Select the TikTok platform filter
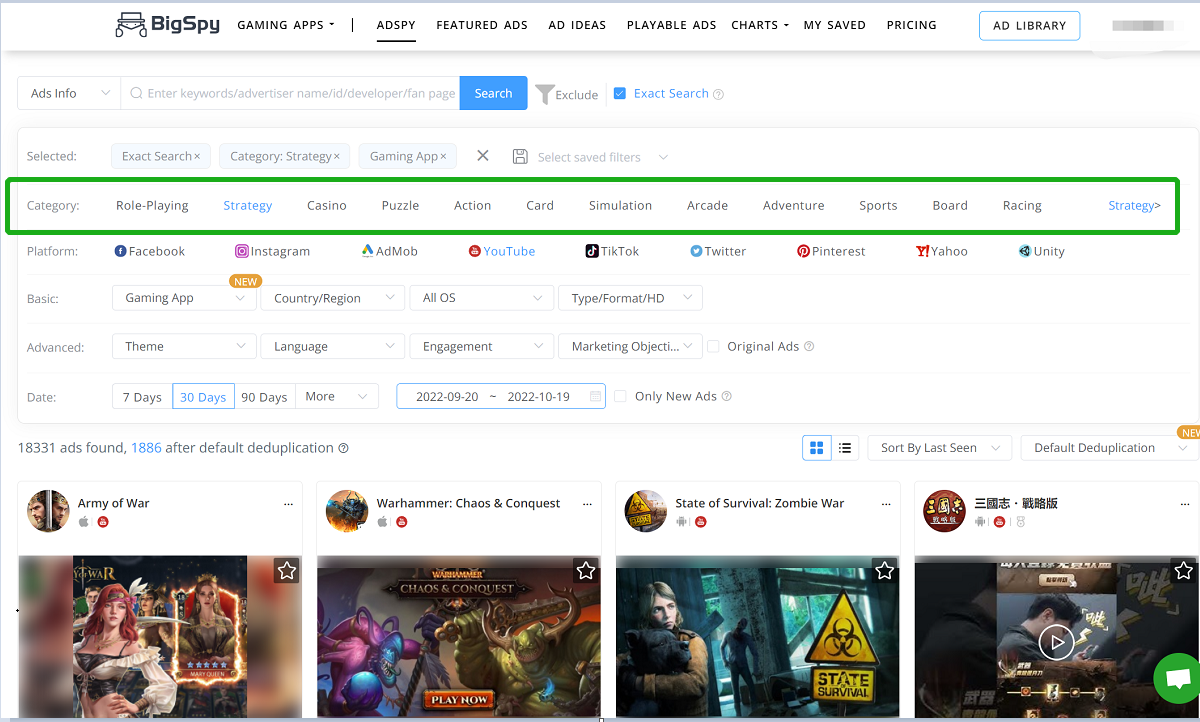1200x722 pixels. [x=612, y=251]
